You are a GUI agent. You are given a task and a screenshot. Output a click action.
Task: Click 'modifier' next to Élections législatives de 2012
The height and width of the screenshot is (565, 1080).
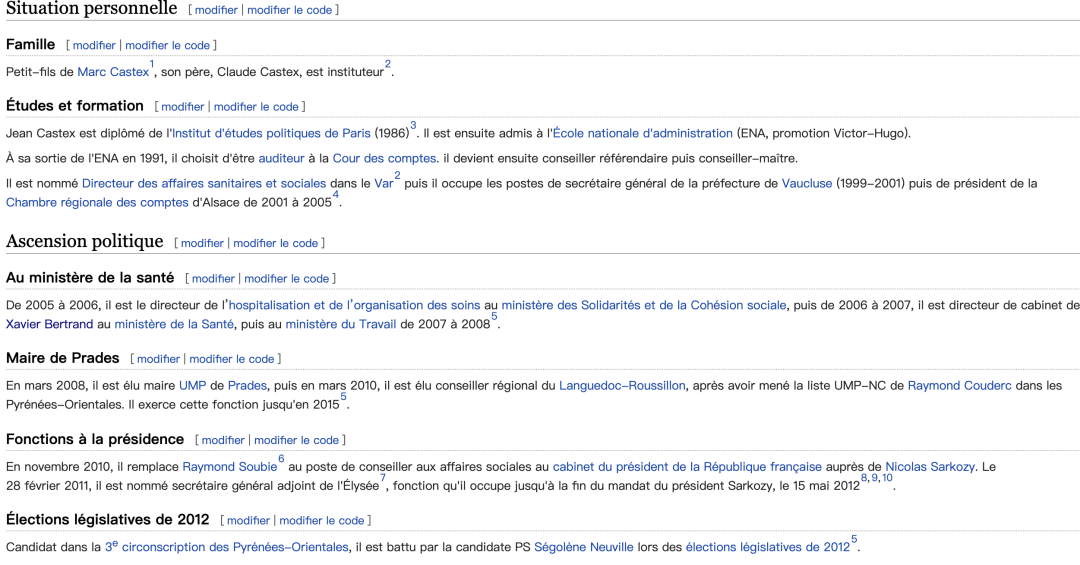tap(249, 521)
